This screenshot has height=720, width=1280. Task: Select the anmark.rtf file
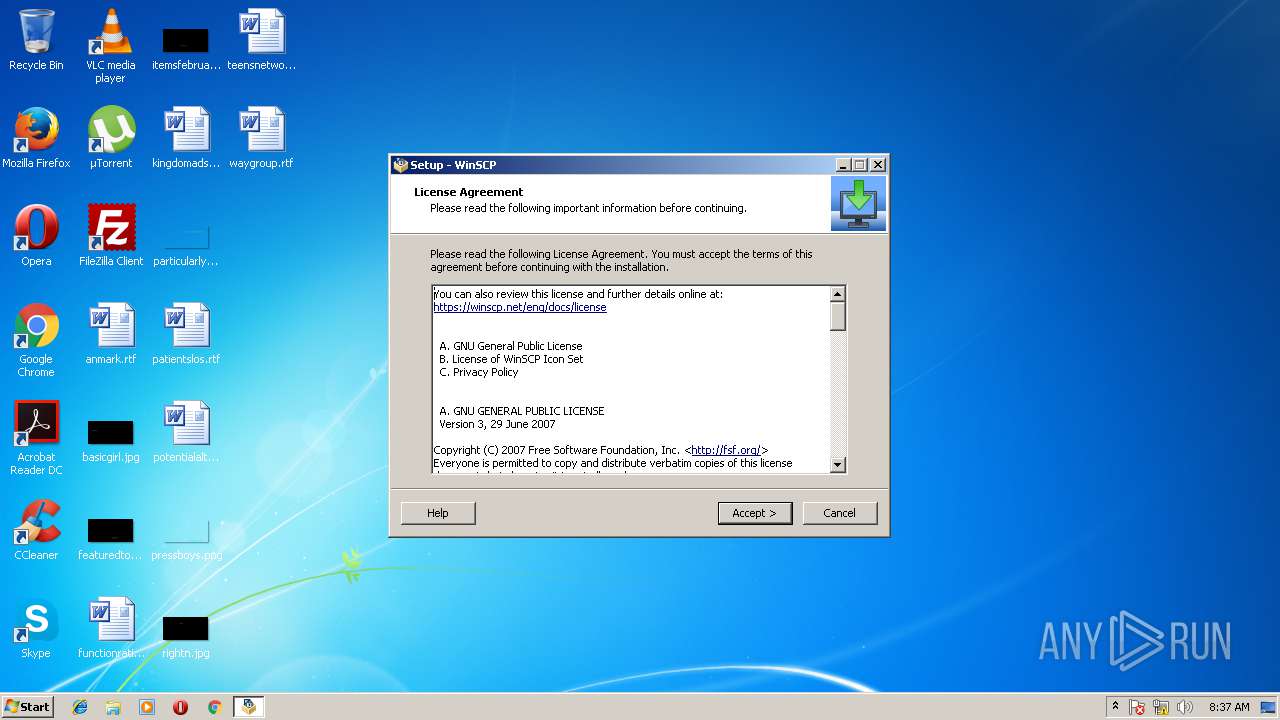pos(110,334)
